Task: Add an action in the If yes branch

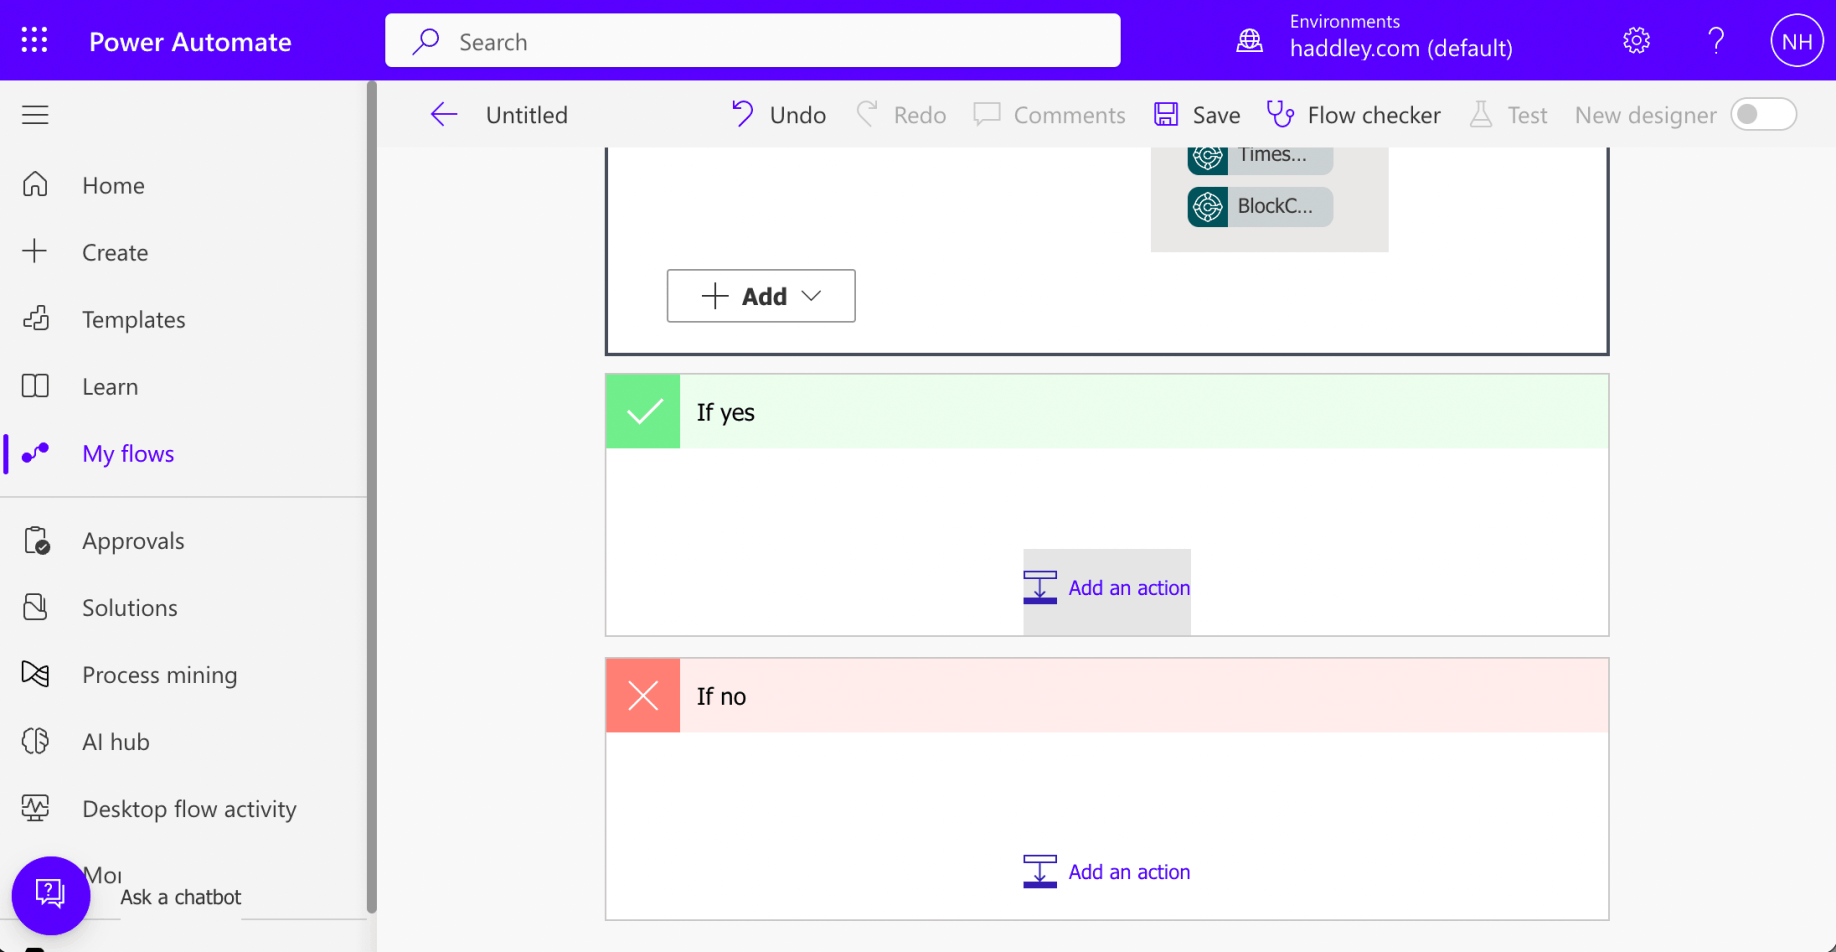Action: (1107, 588)
